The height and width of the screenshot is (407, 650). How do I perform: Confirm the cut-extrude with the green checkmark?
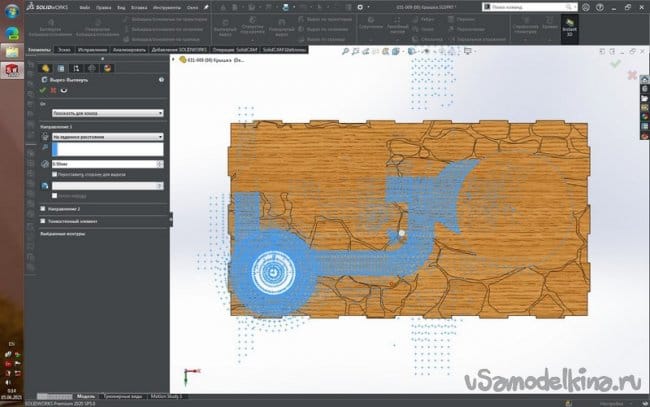(43, 90)
